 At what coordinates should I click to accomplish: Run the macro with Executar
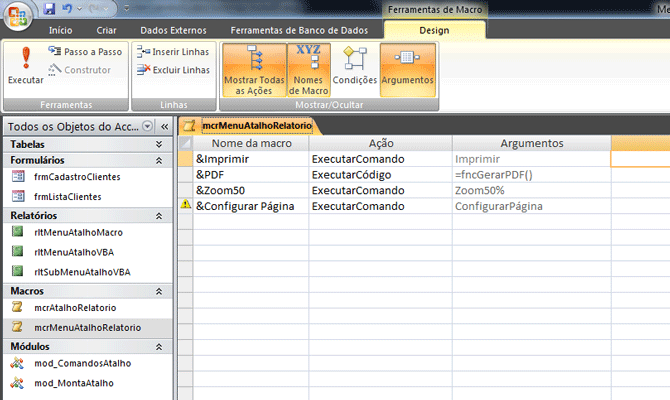click(x=26, y=65)
